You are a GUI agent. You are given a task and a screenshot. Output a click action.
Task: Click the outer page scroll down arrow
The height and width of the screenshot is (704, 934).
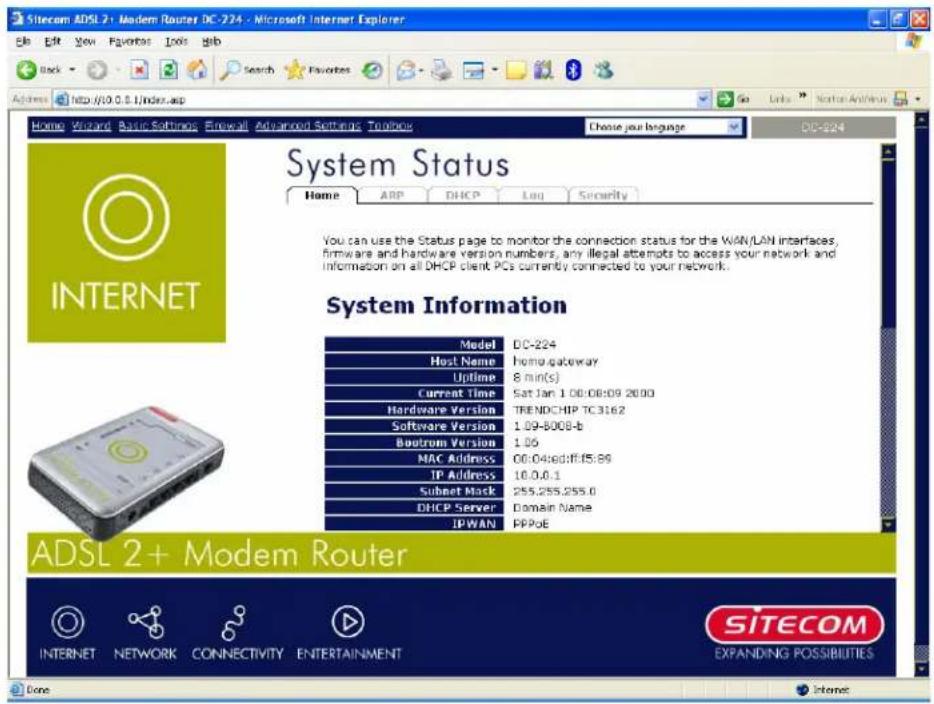(921, 668)
